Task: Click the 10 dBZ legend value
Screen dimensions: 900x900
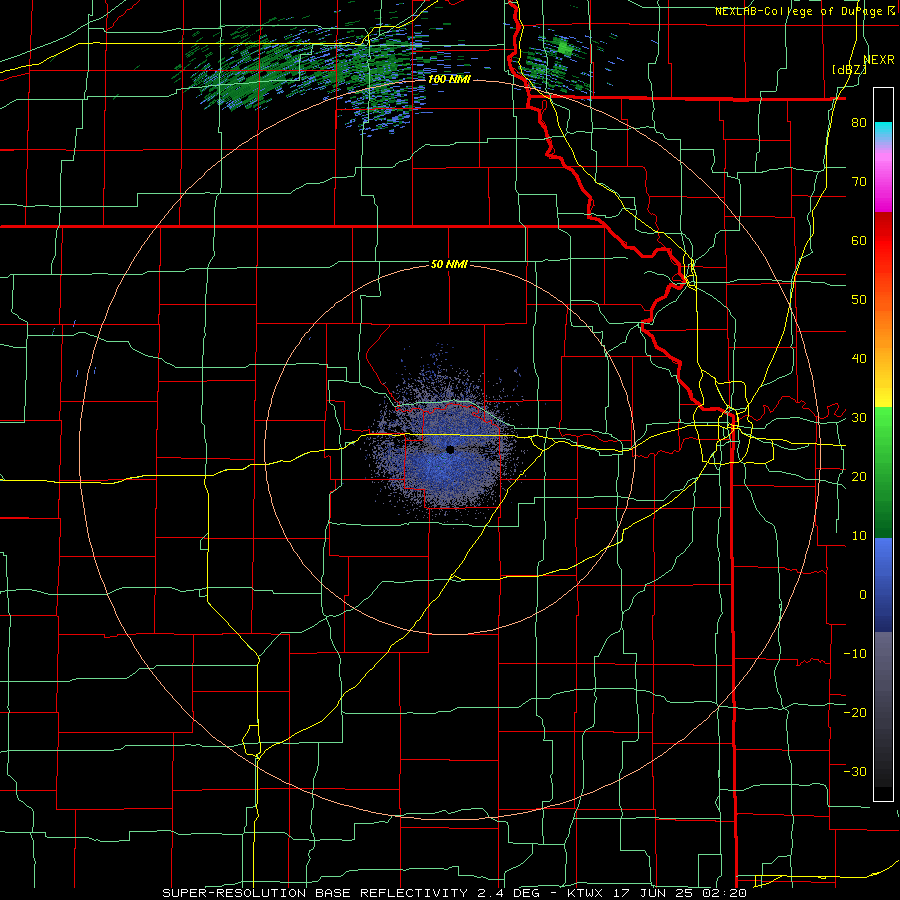Action: pyautogui.click(x=859, y=536)
